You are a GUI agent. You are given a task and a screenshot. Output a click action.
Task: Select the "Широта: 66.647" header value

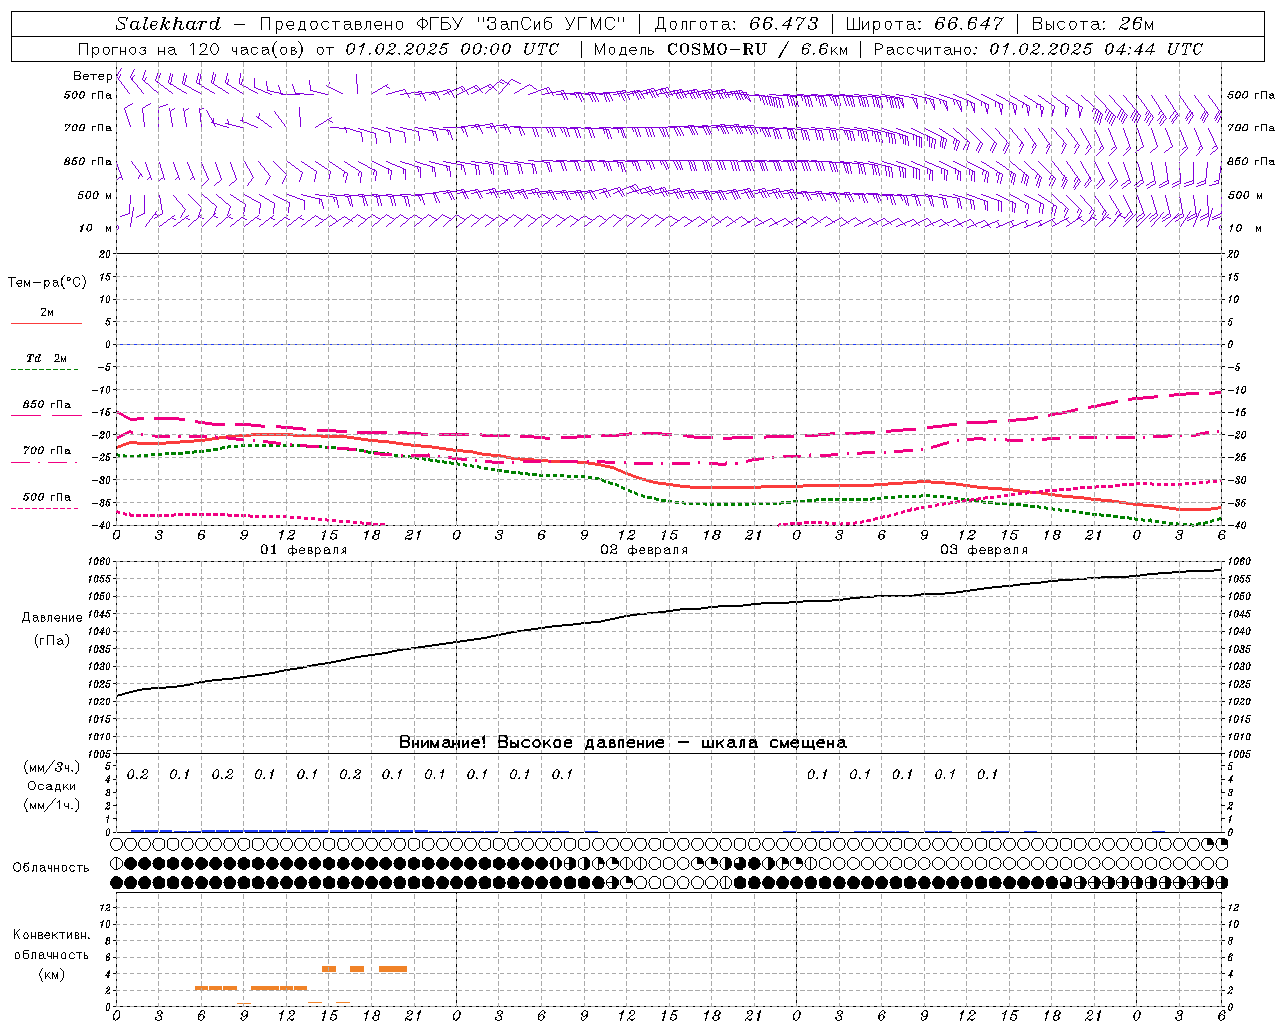(924, 24)
